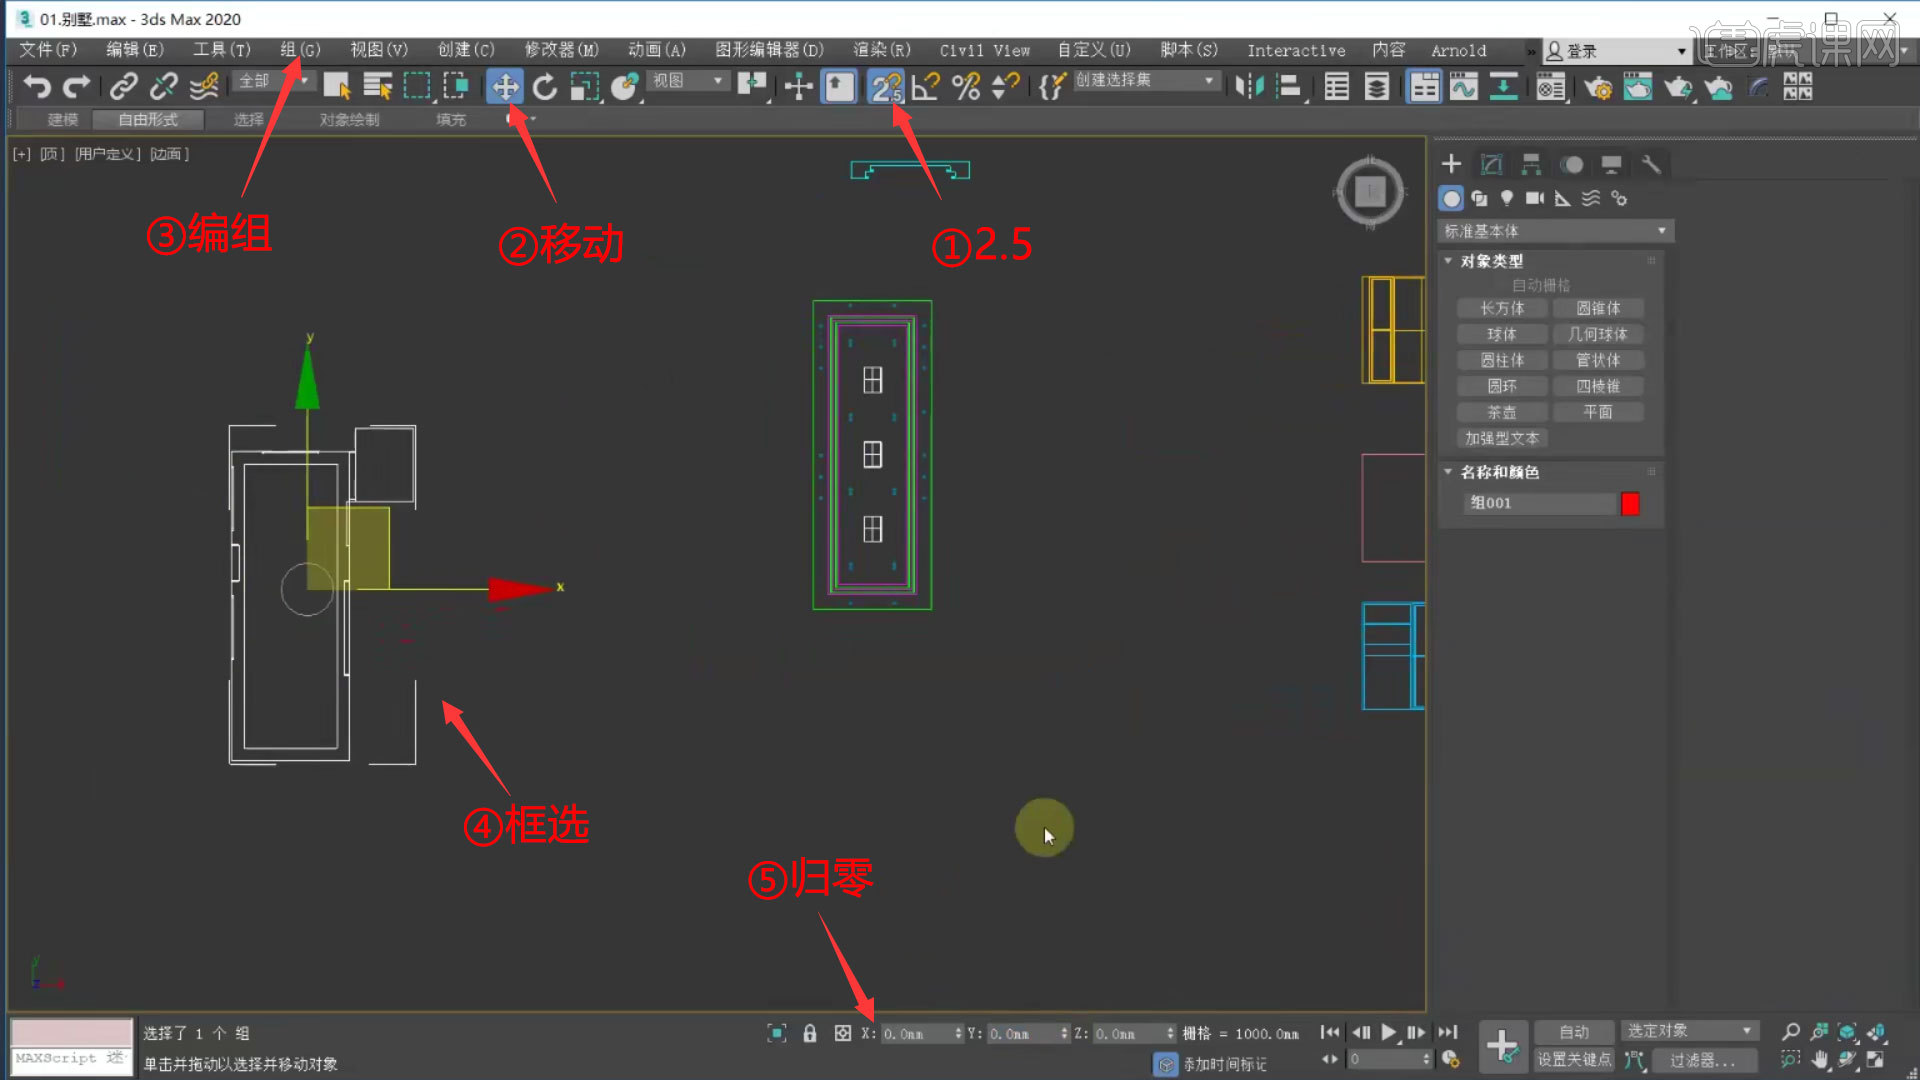1920x1080 pixels.
Task: Open the 修改器(M) menu
Action: pos(561,50)
